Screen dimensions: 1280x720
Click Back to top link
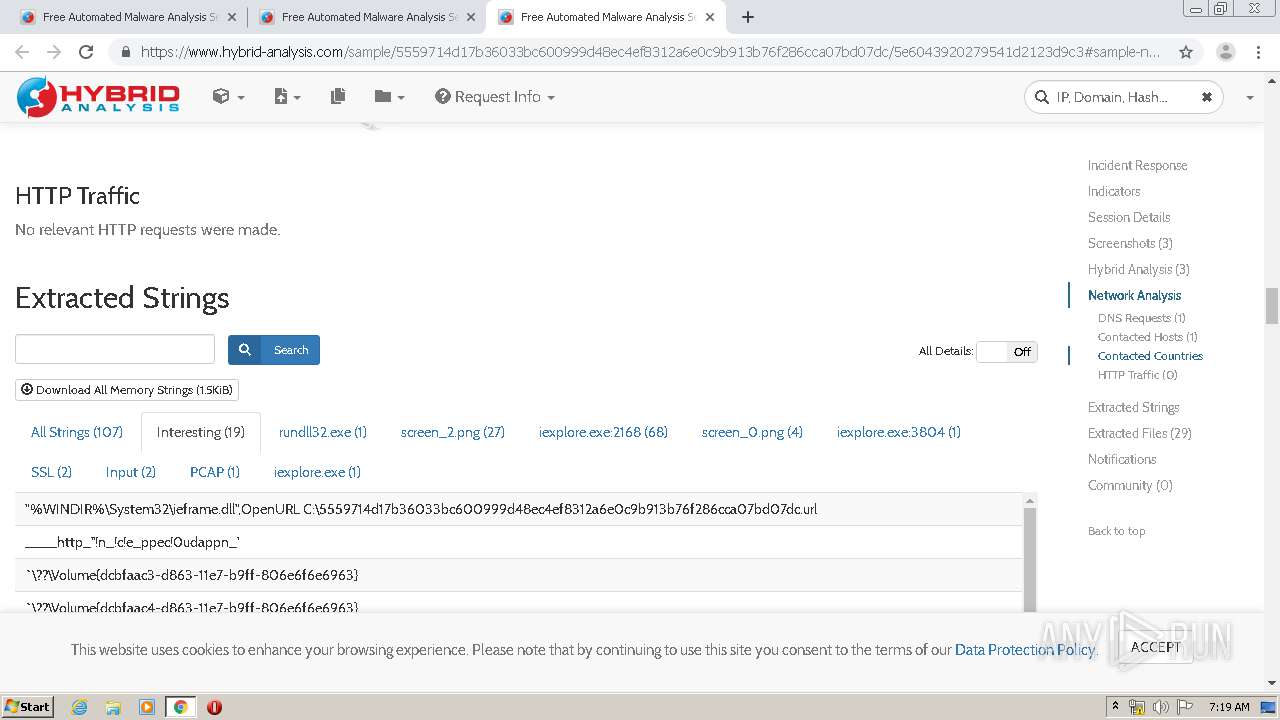(x=1117, y=531)
